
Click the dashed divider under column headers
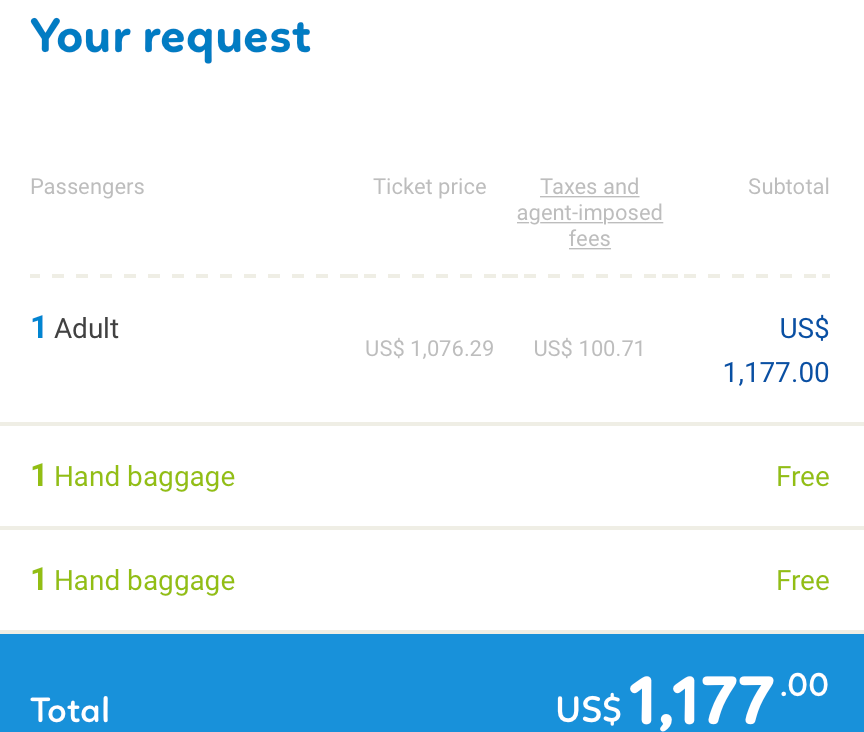point(430,275)
